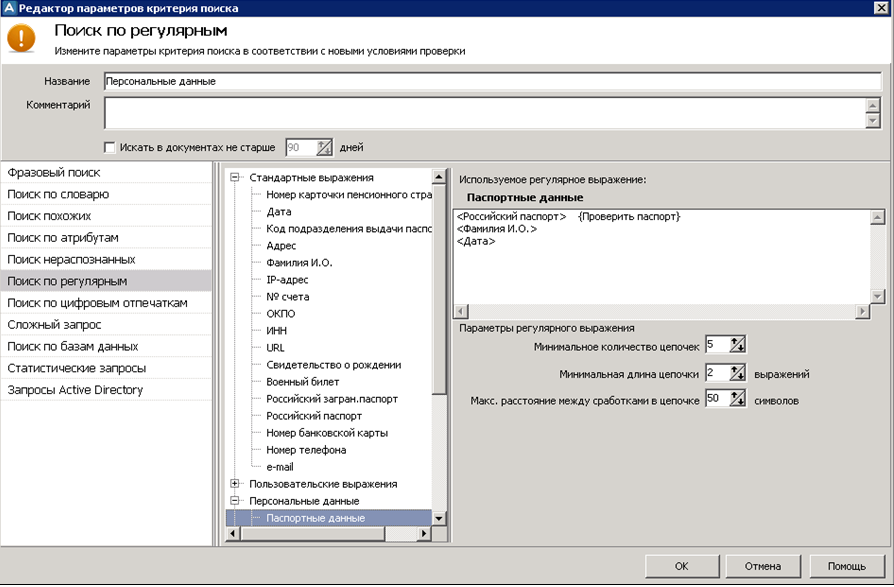Screen dimensions: 894x587
Task: Expand 'Пользовательские выражения' tree node
Action: pyautogui.click(x=236, y=484)
